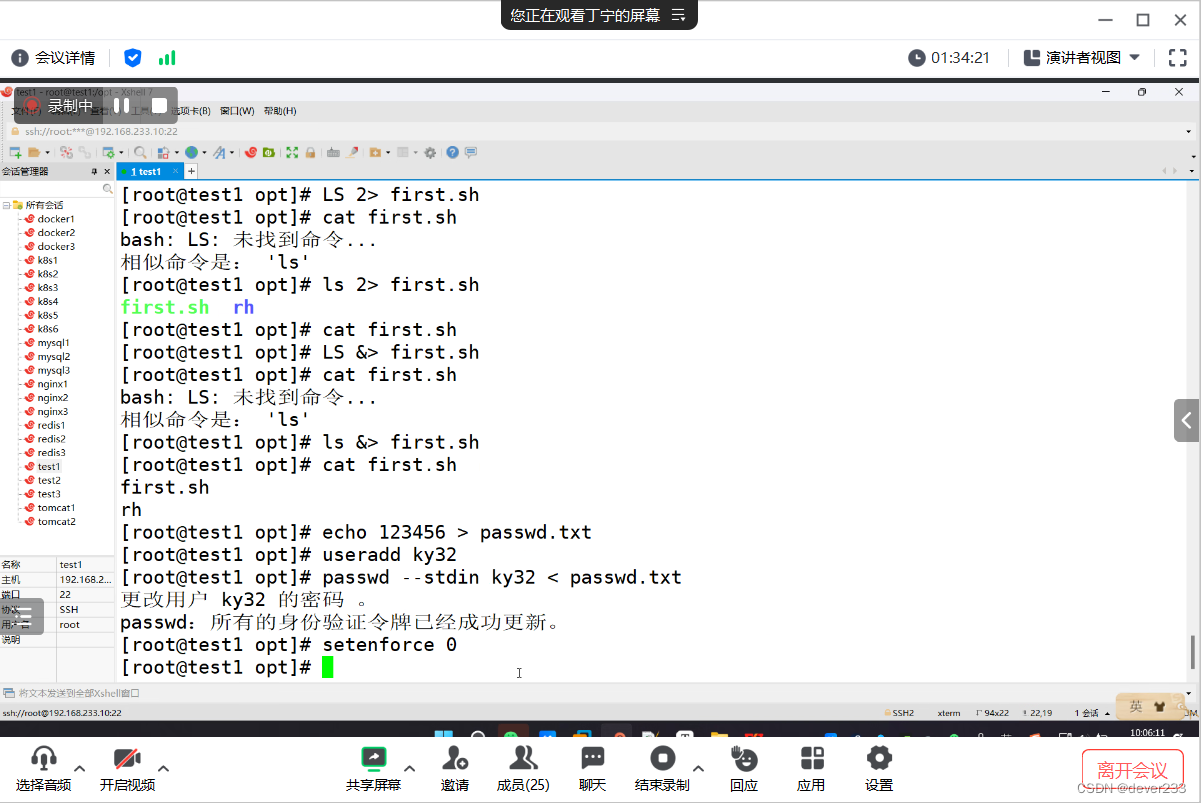Image resolution: width=1201 pixels, height=803 pixels.
Task: Add new tab with plus button
Action: 191,171
